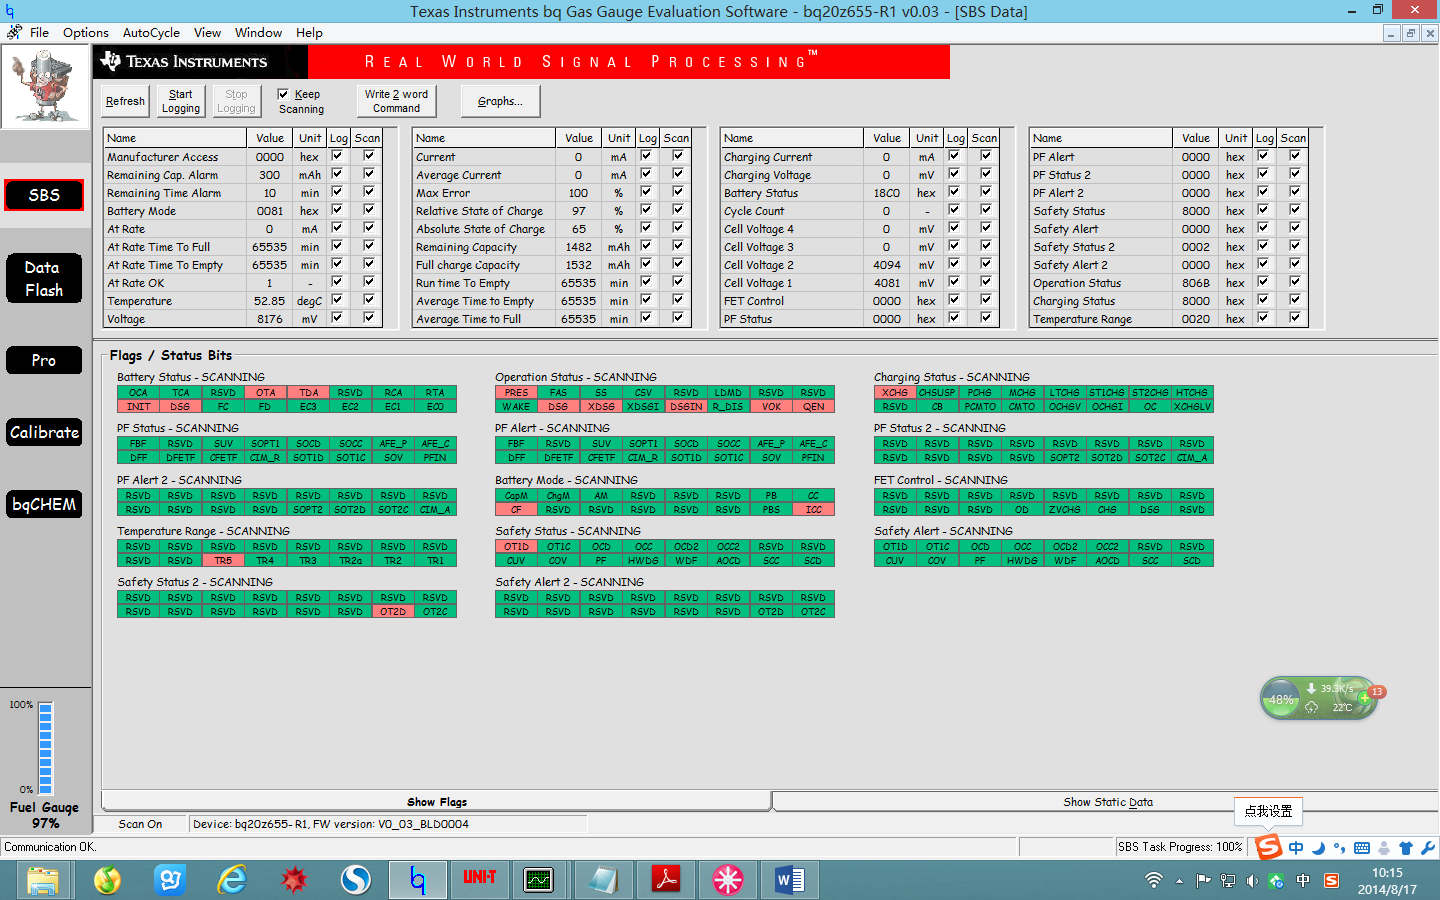1440x900 pixels.
Task: Click the Sogou user account icon
Action: coord(1384,848)
